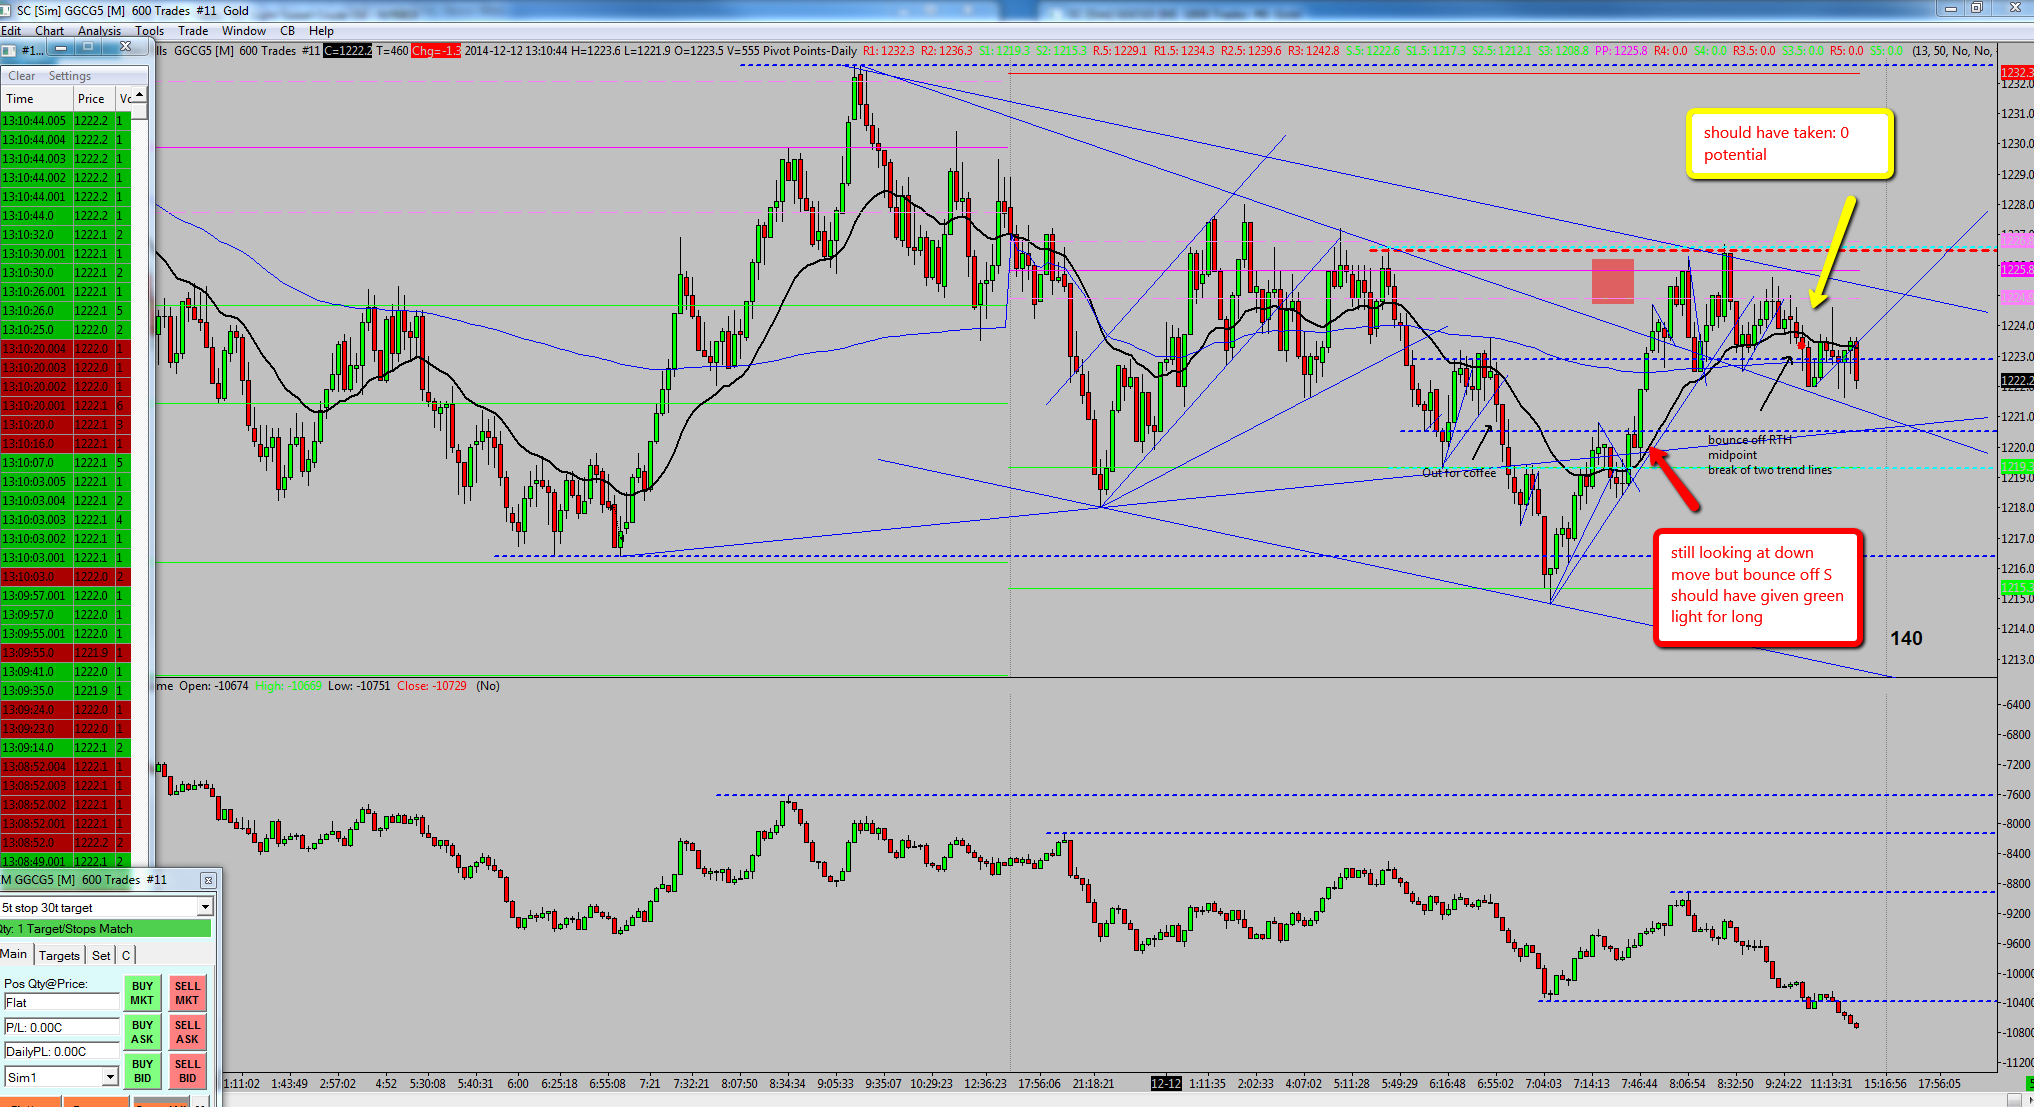Click the DailyPL: 0.00C field
Screen dimensions: 2034x1107
pyautogui.click(x=61, y=1051)
